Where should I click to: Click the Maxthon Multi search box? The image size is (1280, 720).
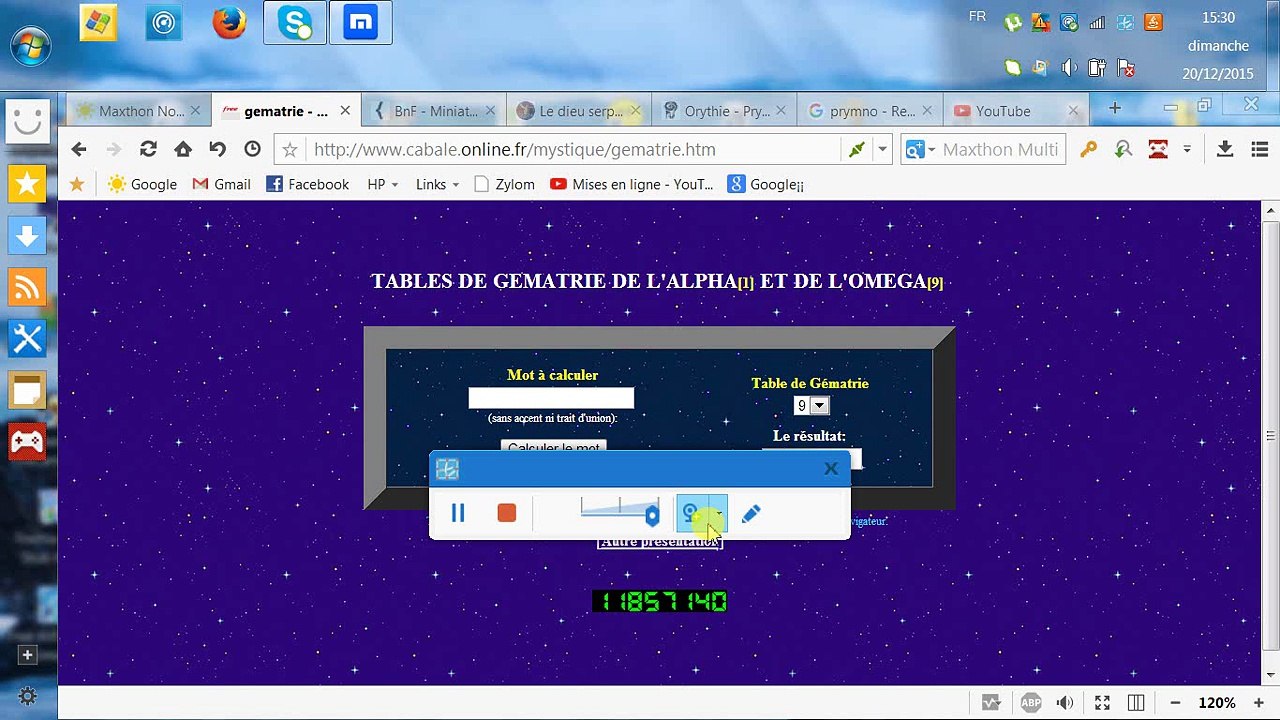(x=1001, y=149)
